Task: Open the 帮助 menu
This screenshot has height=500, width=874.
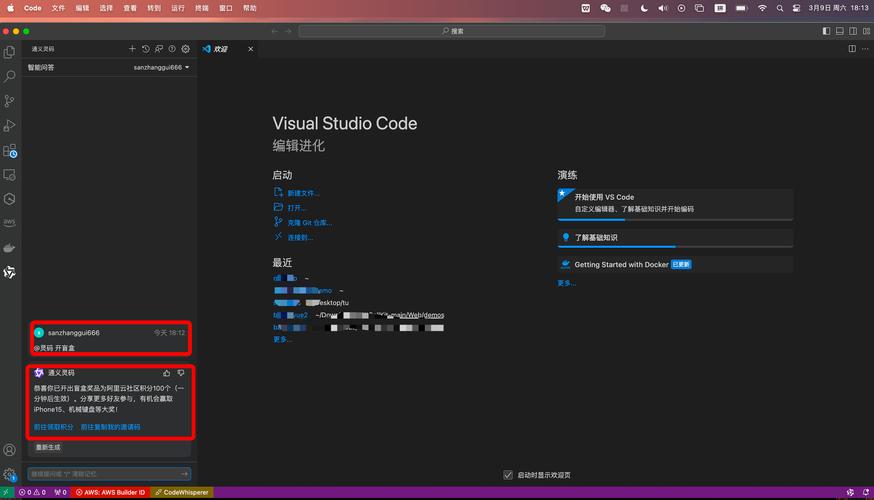Action: 250,8
